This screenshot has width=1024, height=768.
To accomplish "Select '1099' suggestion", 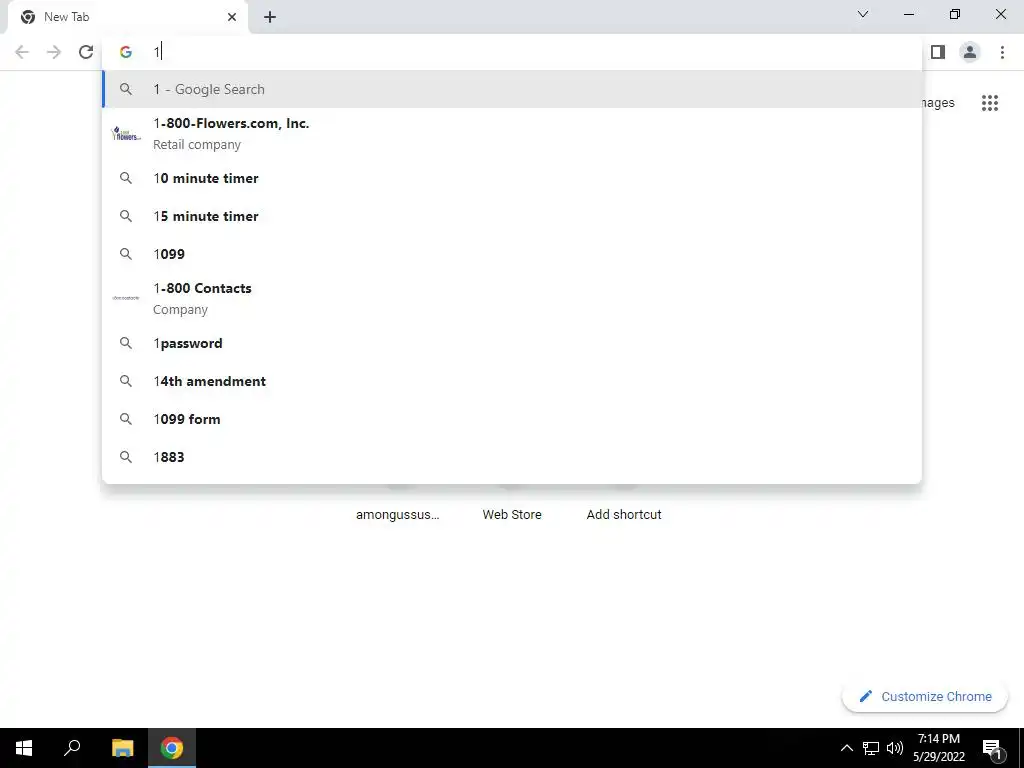I will coord(512,254).
